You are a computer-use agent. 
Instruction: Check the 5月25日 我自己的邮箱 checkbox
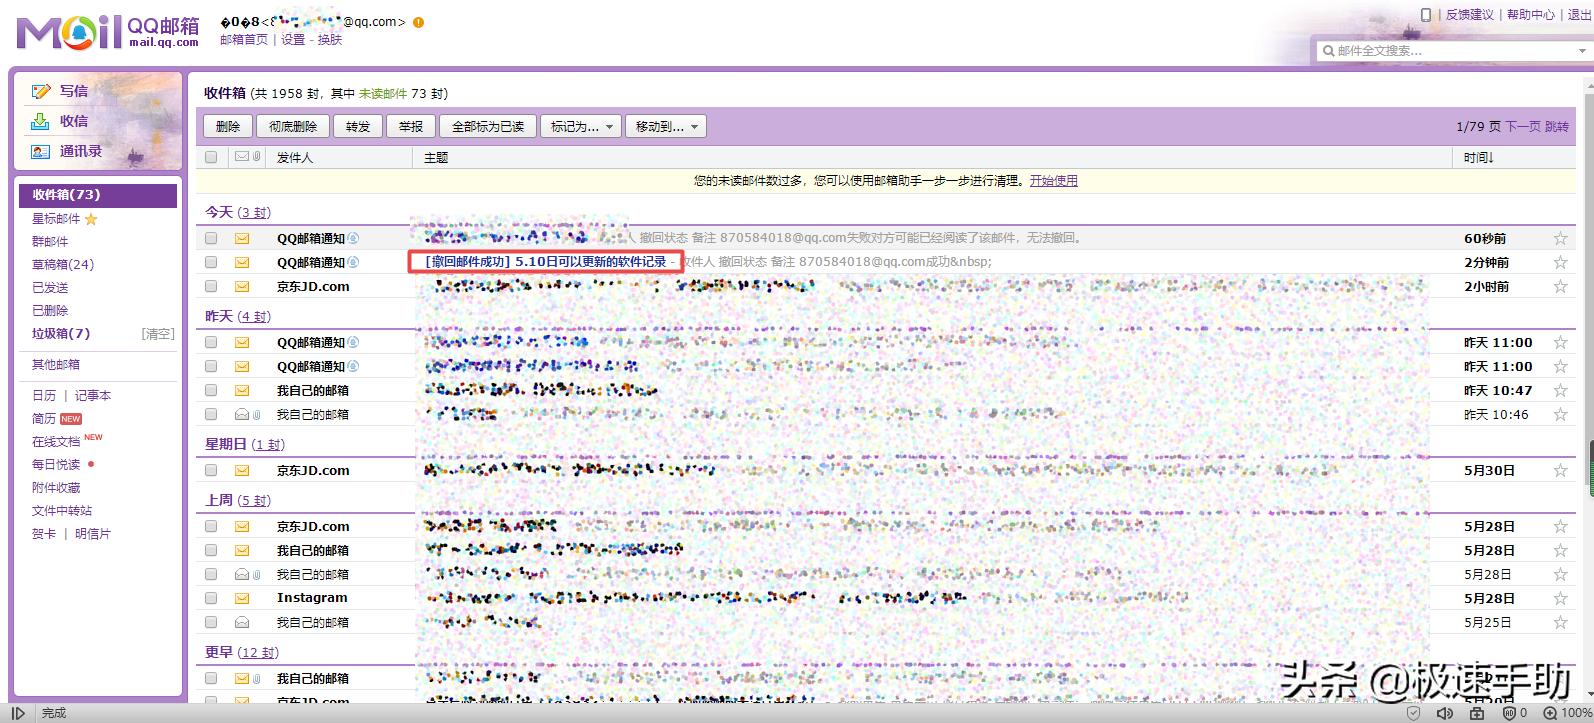(x=211, y=622)
